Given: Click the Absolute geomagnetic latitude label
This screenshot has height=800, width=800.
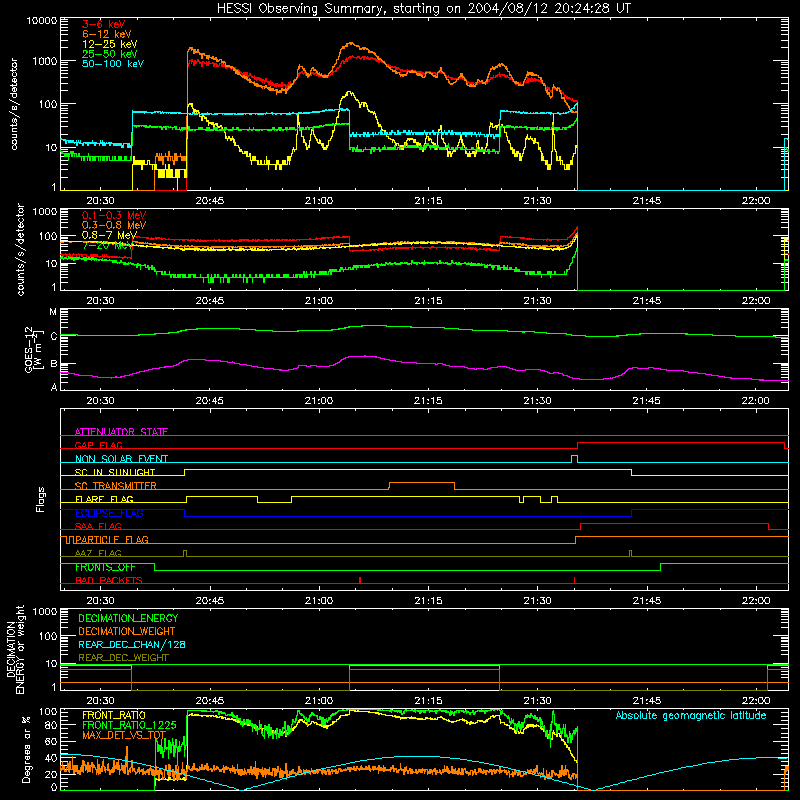Looking at the screenshot, I should [691, 715].
